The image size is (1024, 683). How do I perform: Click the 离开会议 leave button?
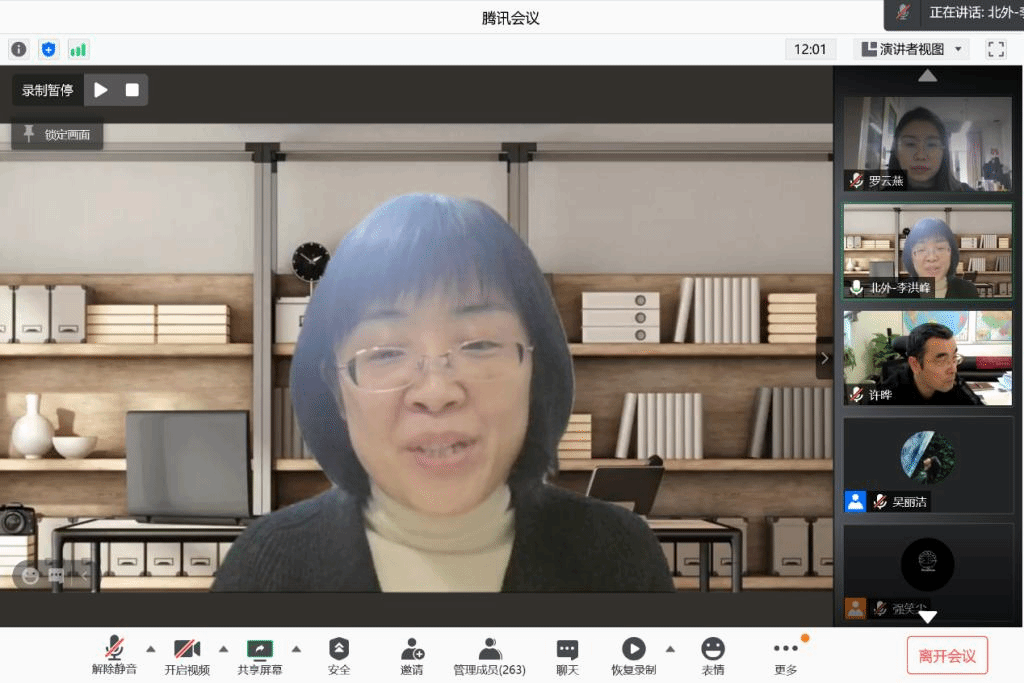[x=947, y=656]
